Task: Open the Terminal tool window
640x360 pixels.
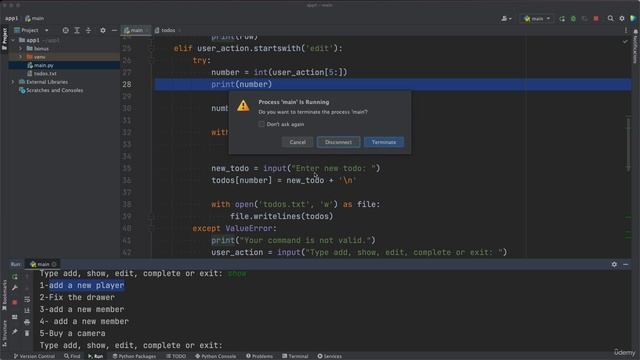Action: pos(295,356)
